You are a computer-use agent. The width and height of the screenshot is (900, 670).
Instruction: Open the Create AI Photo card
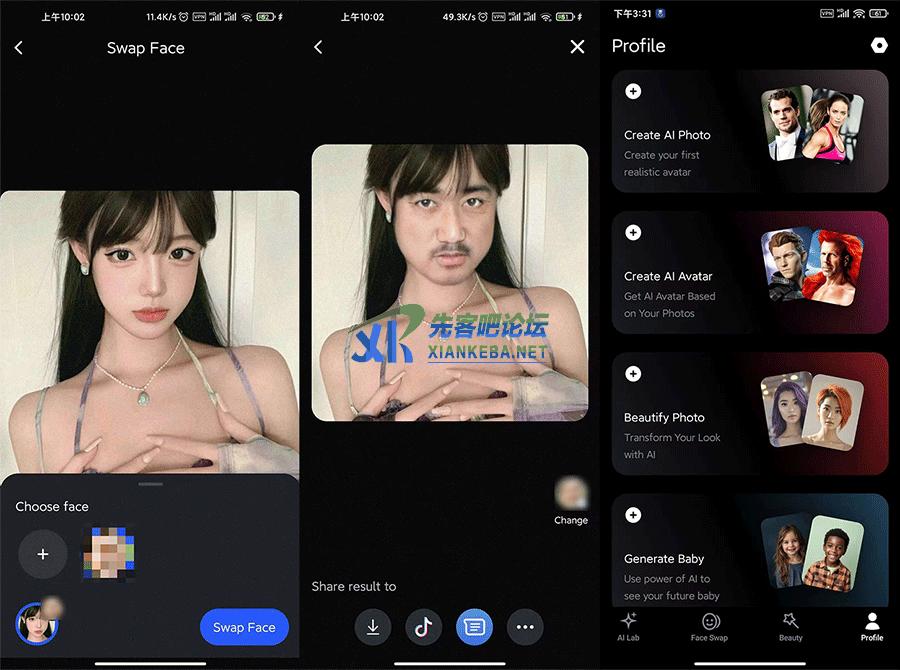[749, 131]
